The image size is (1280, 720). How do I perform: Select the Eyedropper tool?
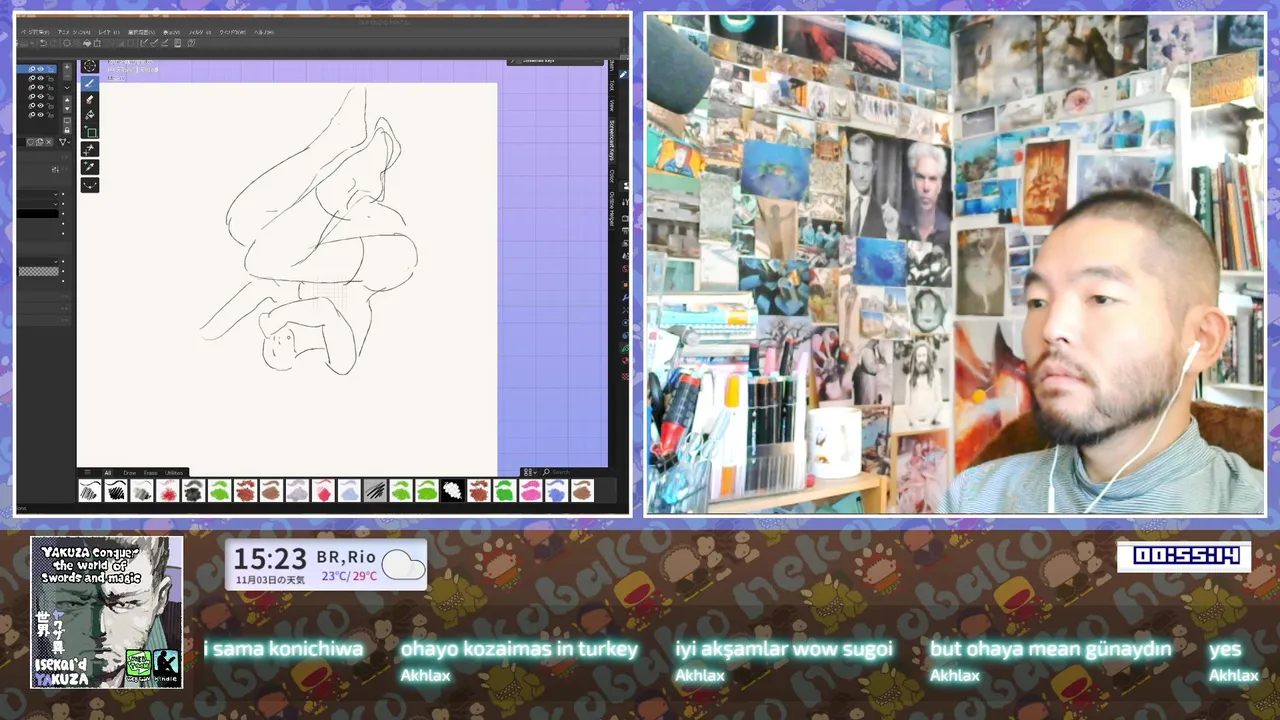pos(90,167)
